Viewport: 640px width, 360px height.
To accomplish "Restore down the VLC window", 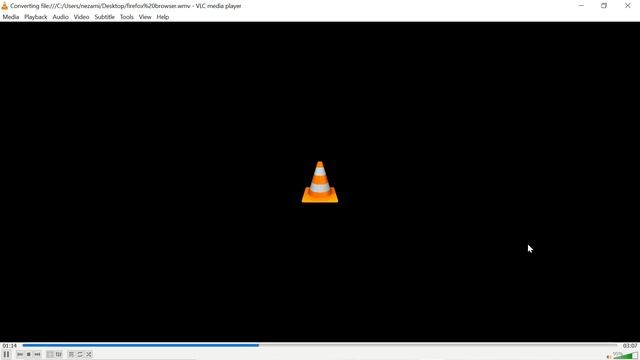I will [x=604, y=6].
